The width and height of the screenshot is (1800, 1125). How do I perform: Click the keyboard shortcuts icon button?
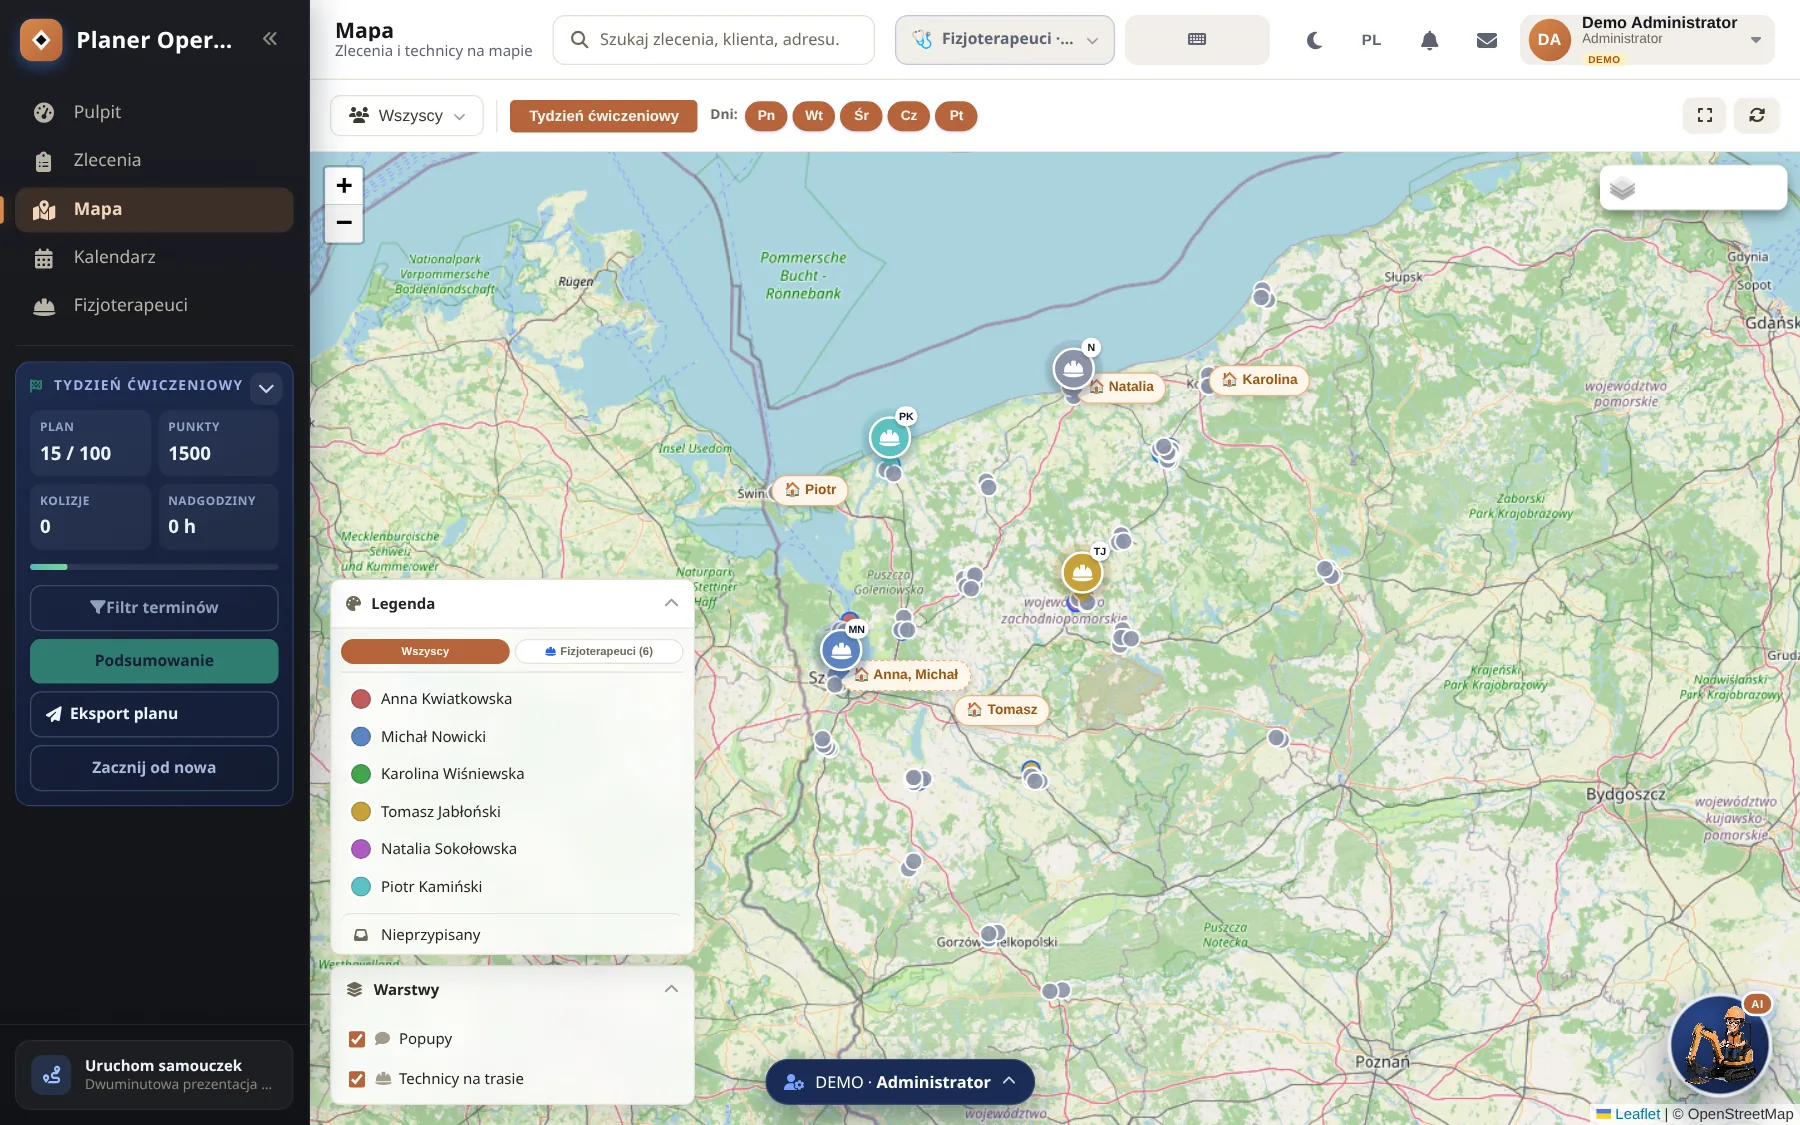(x=1197, y=40)
